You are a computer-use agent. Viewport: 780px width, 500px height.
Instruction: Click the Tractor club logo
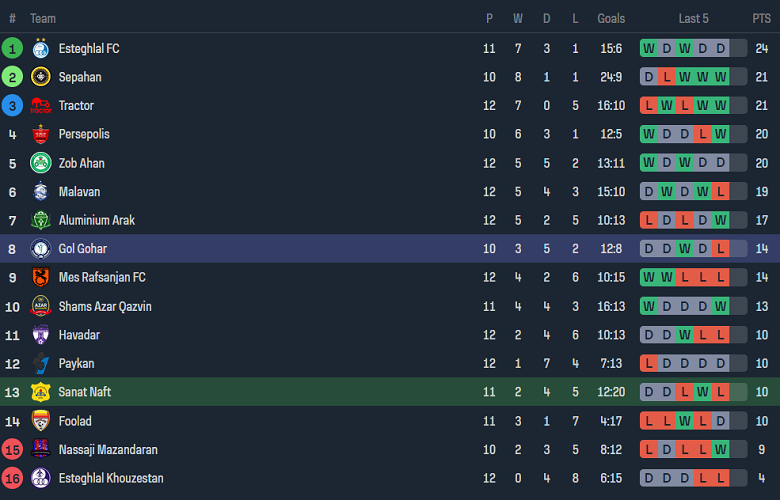[41, 106]
